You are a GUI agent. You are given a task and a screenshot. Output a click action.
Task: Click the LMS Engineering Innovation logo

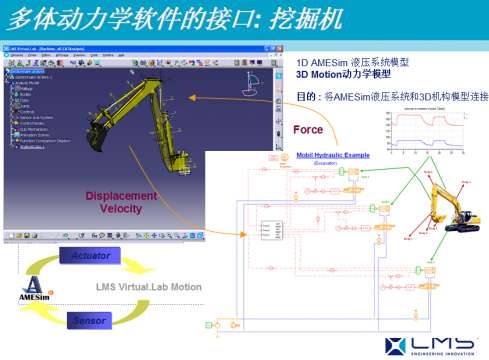(431, 346)
